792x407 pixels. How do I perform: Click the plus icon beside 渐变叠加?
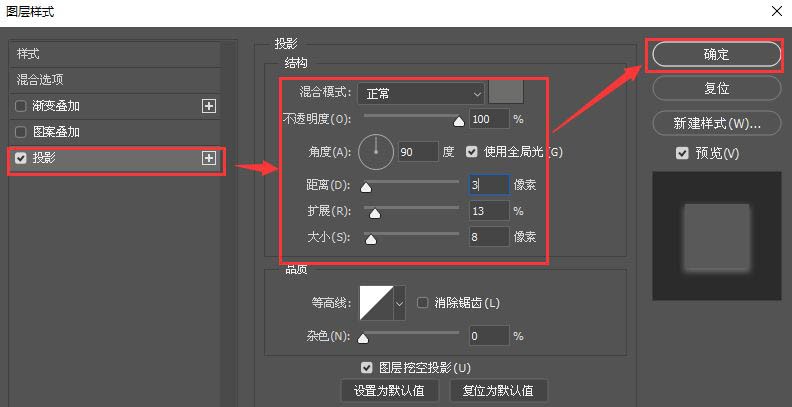click(x=209, y=106)
